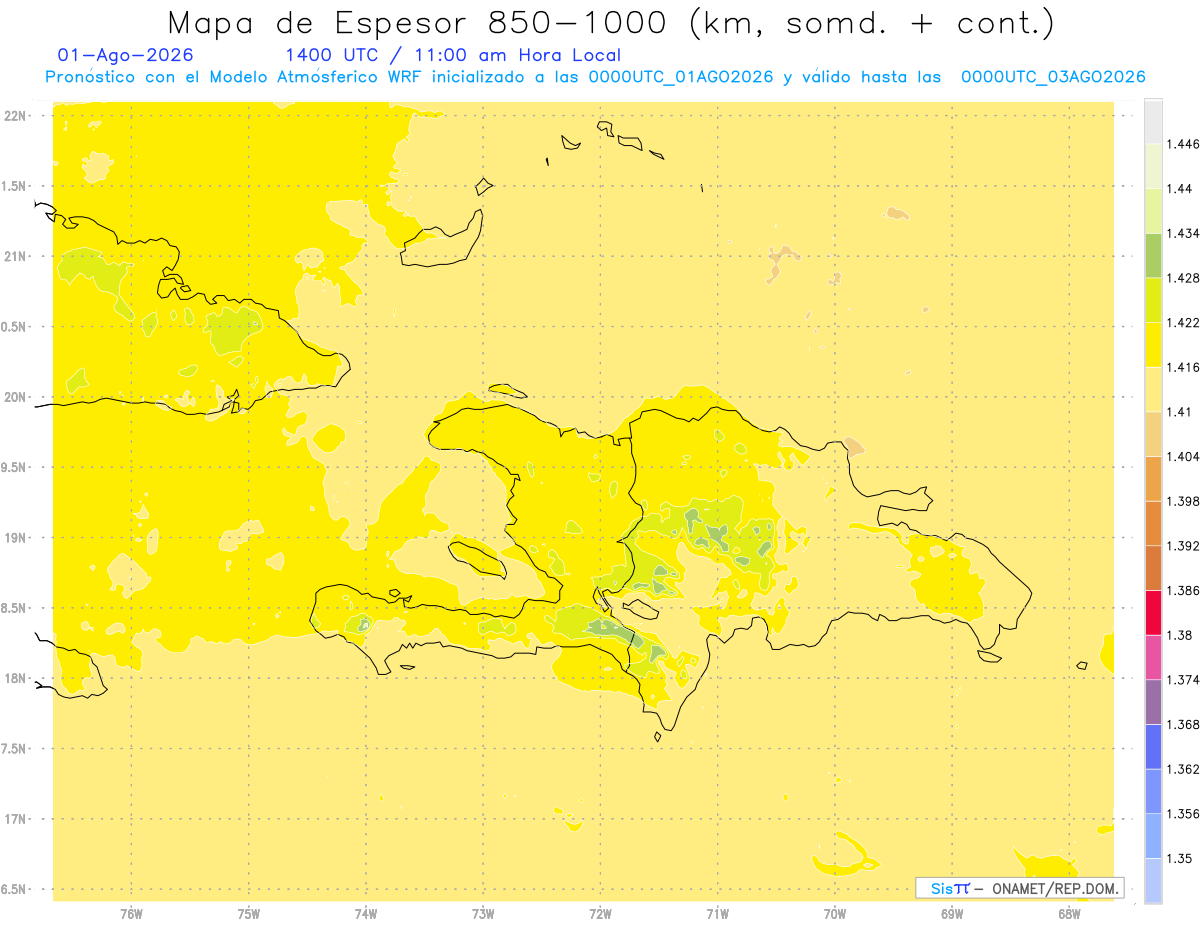The image size is (1200, 927).
Task: Click the legend value '1.41'
Action: pyautogui.click(x=1179, y=412)
